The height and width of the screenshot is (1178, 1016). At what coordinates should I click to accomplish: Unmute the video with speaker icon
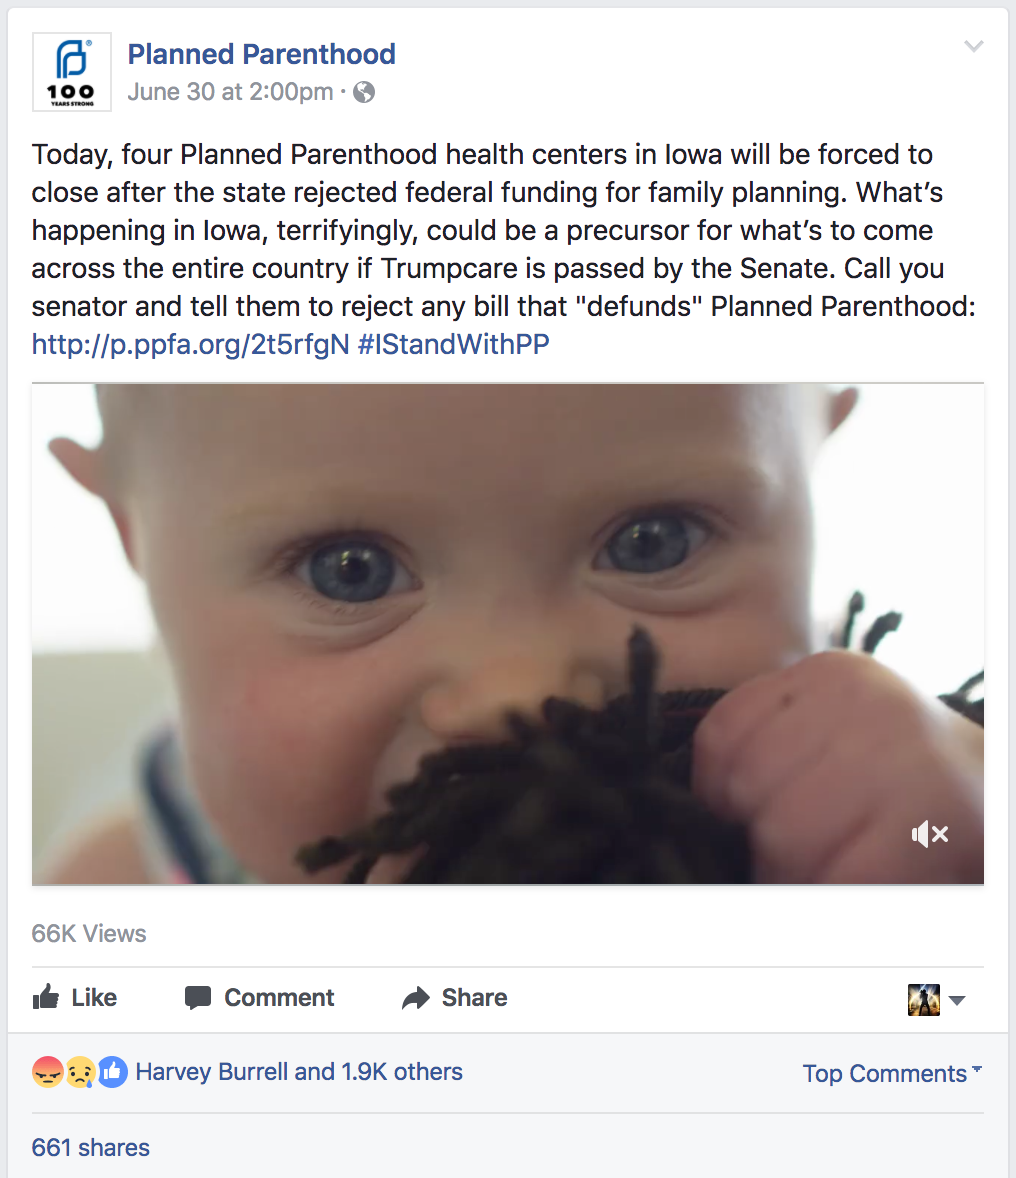[930, 834]
